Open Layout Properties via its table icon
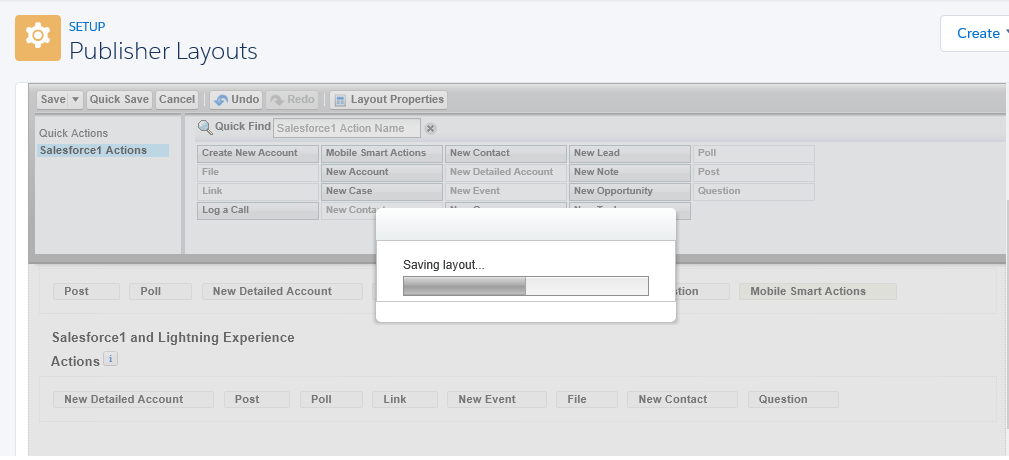1009x460 pixels. [x=340, y=100]
